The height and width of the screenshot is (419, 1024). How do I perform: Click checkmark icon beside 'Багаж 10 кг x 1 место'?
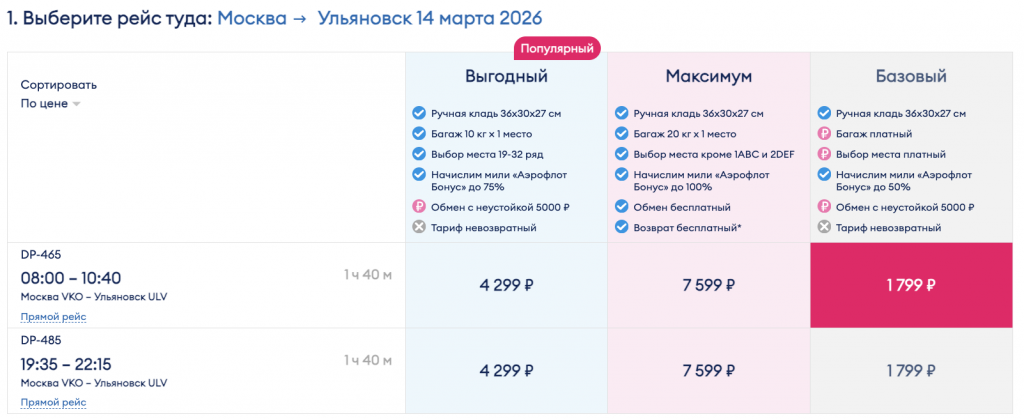coord(420,133)
